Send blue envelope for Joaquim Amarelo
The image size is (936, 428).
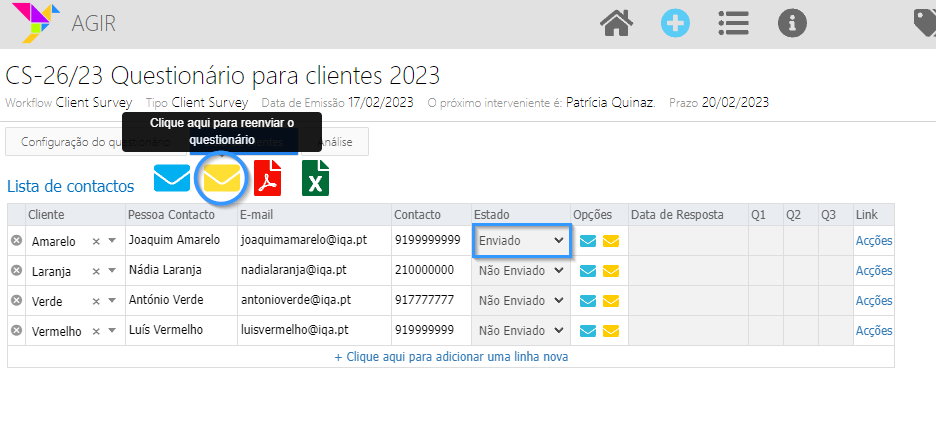point(588,241)
